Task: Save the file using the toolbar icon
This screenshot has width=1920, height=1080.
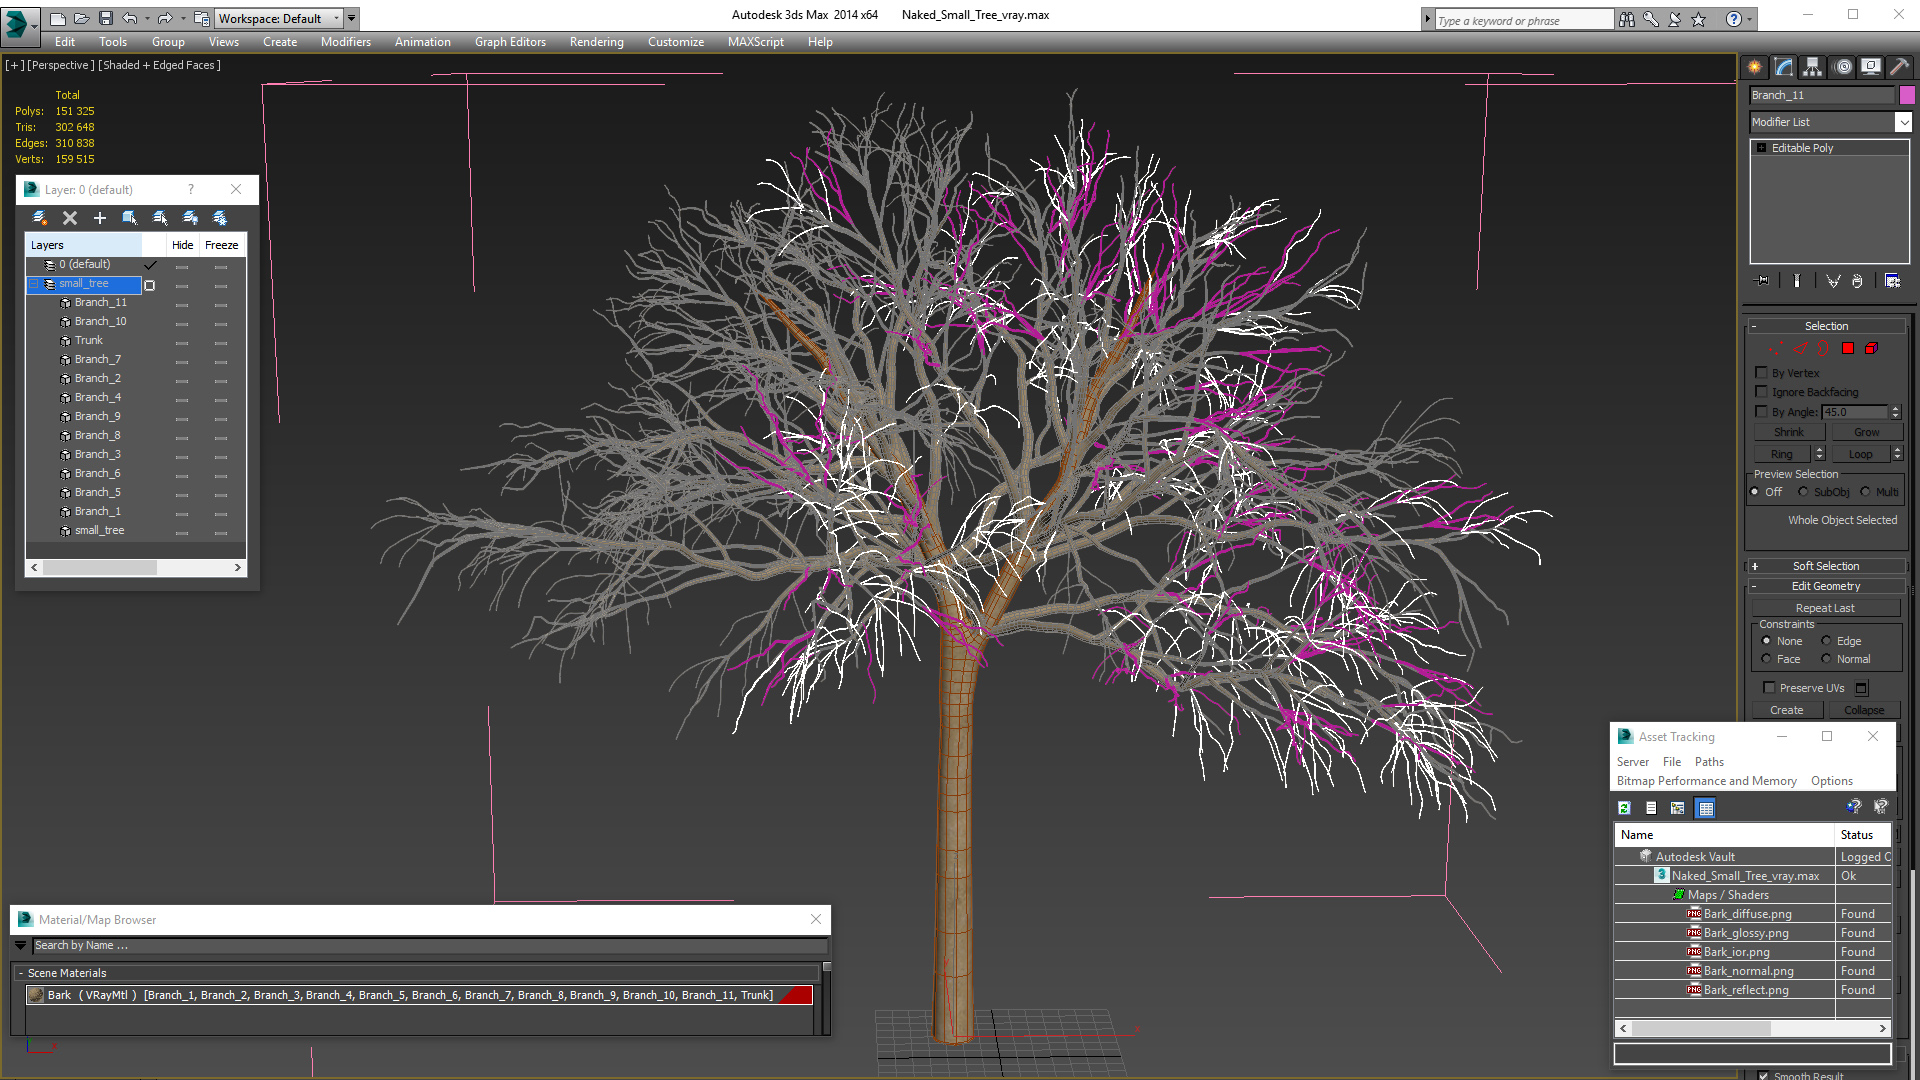Action: click(x=106, y=18)
